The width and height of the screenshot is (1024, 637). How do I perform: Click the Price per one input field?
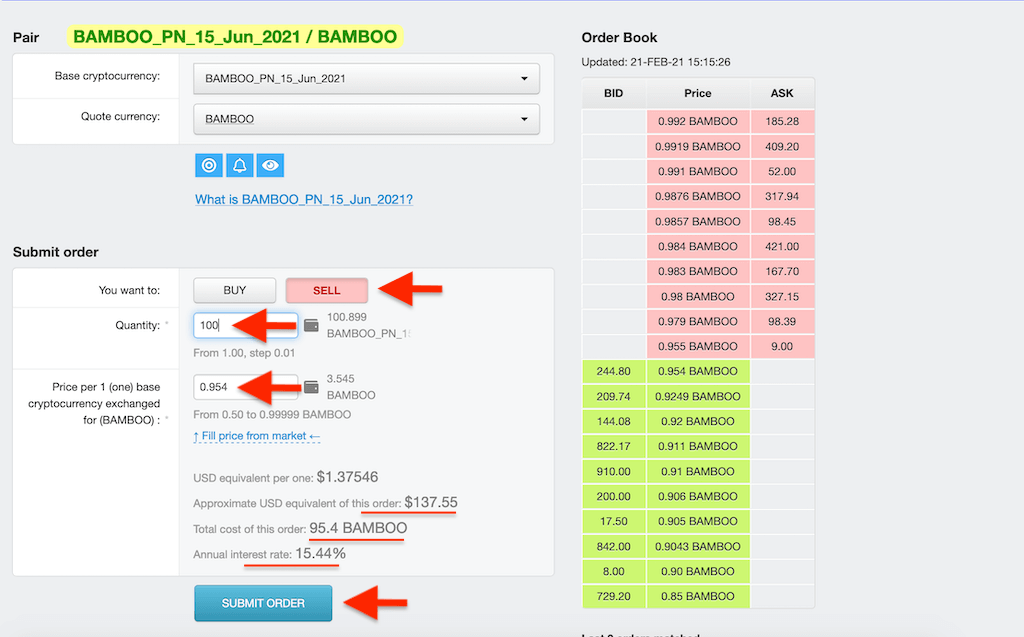(x=246, y=387)
